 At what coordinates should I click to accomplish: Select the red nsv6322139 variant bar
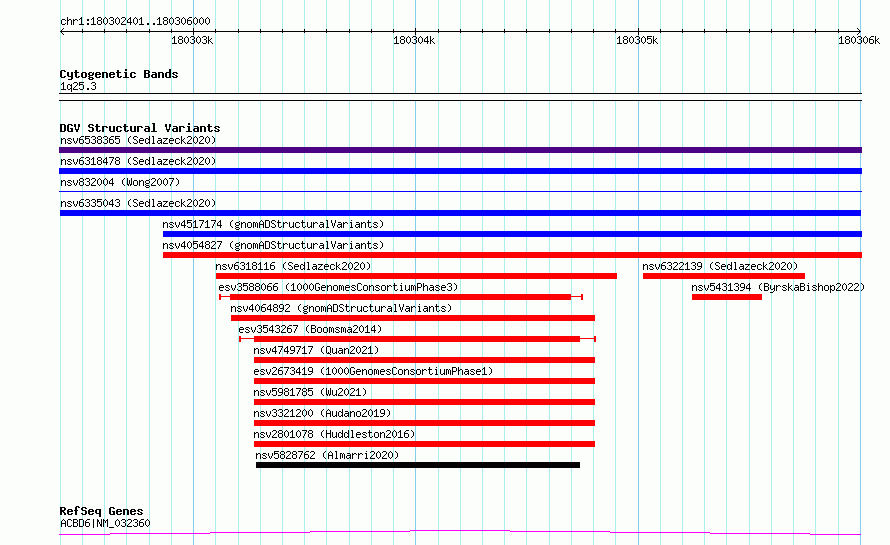(x=724, y=276)
